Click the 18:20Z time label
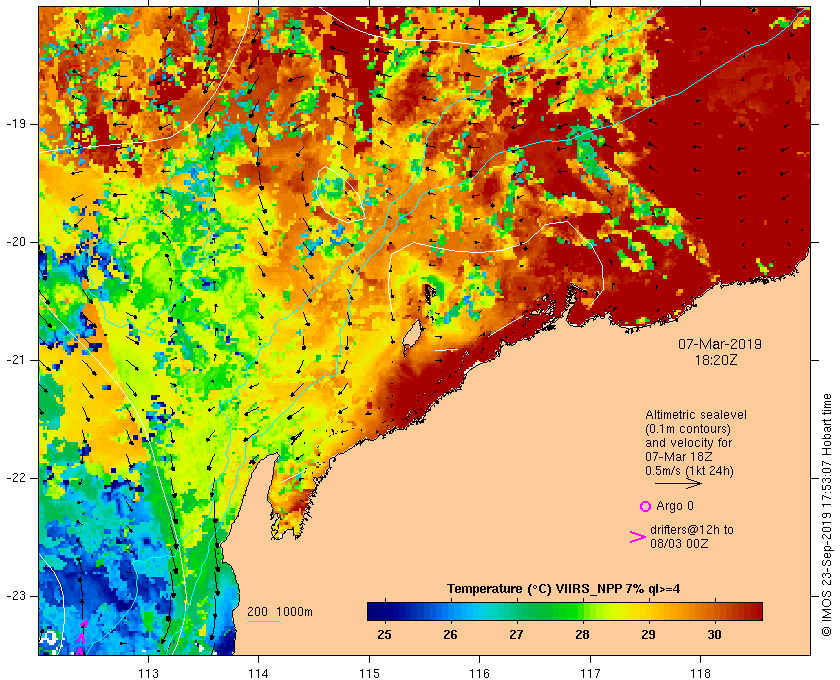The image size is (840, 680). tap(716, 360)
